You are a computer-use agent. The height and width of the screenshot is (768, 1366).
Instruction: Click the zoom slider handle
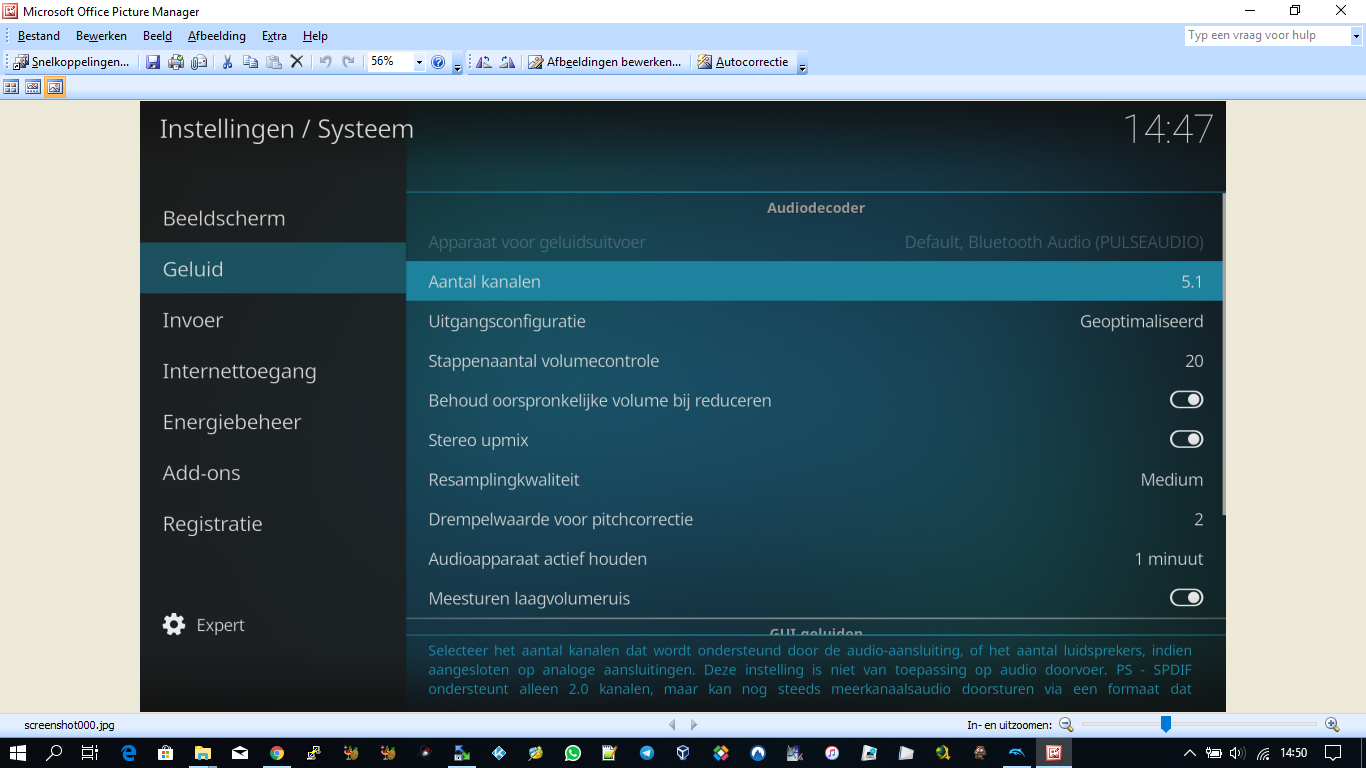point(1165,725)
